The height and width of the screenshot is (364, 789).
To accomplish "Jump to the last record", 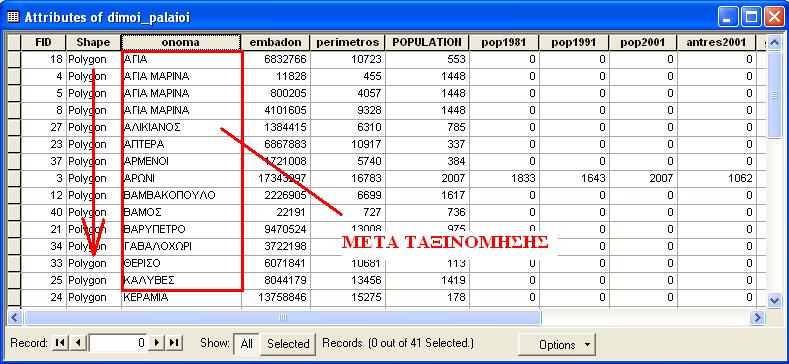I will pyautogui.click(x=174, y=343).
